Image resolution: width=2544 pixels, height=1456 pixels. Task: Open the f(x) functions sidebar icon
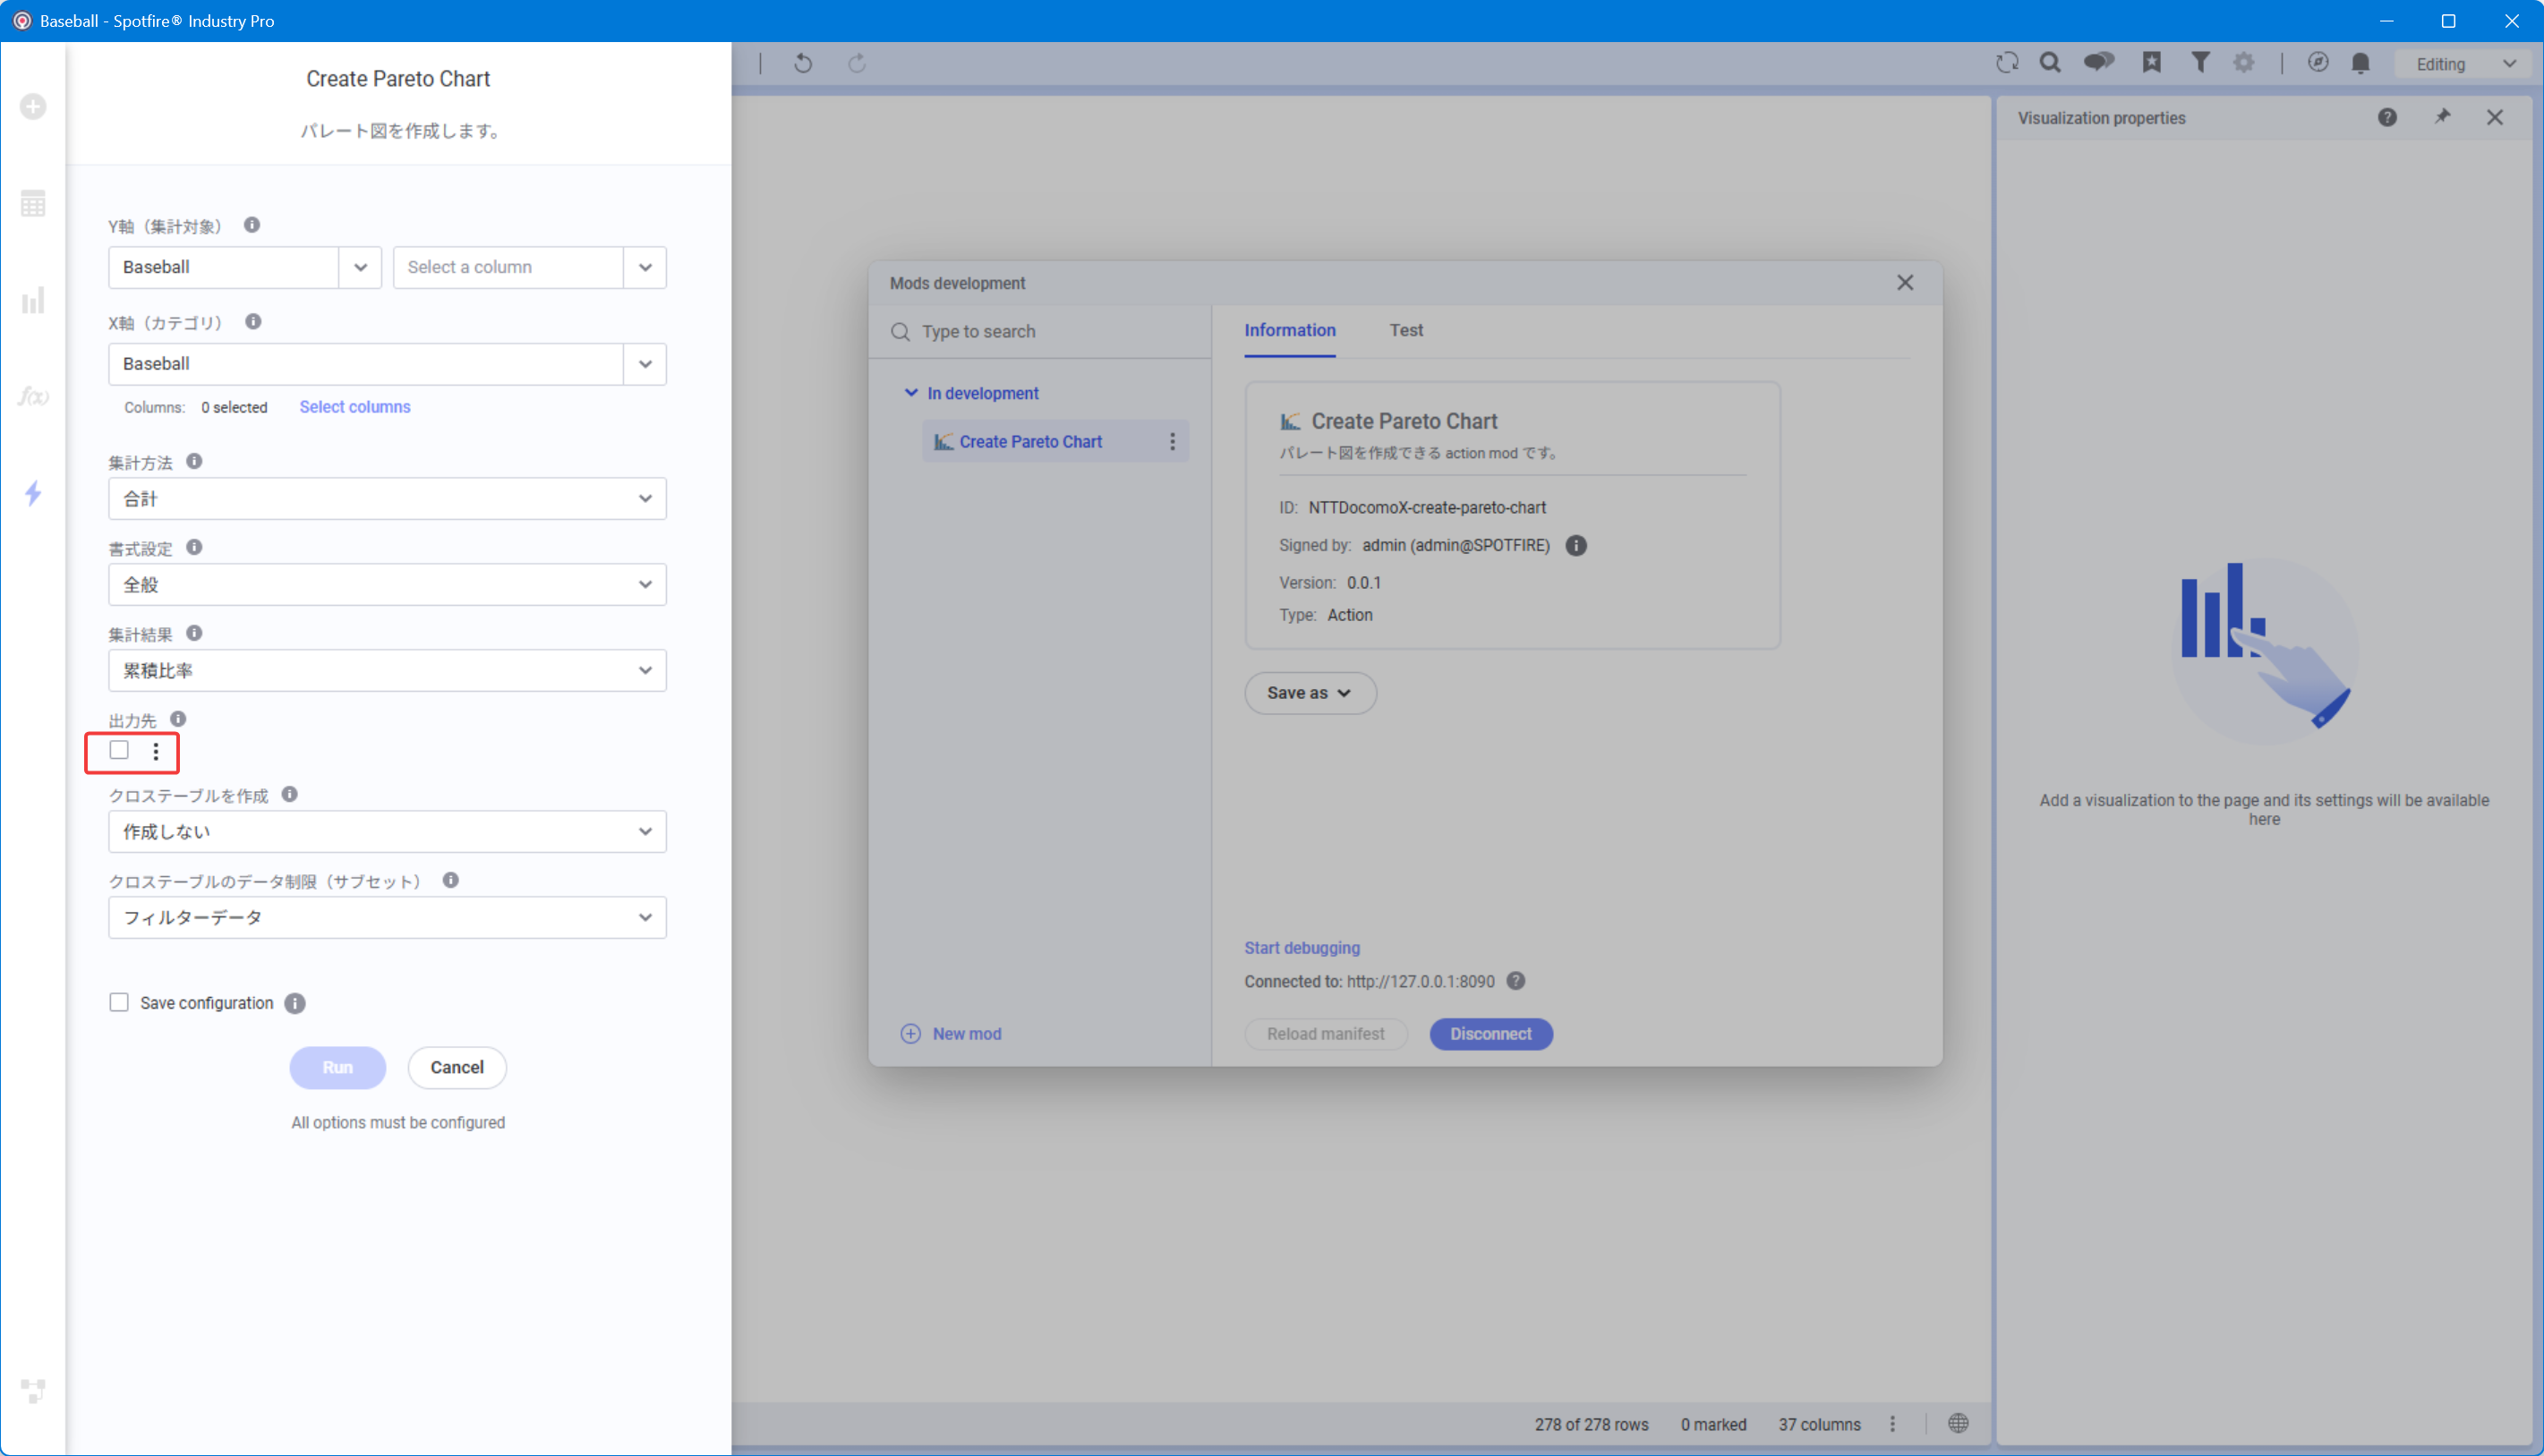pos(33,397)
